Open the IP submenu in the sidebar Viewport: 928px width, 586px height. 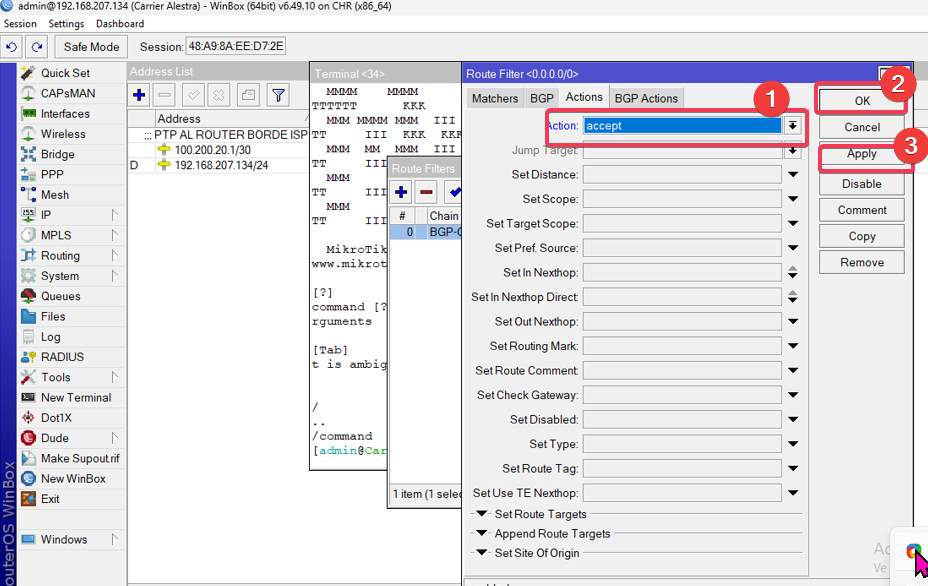[x=72, y=215]
